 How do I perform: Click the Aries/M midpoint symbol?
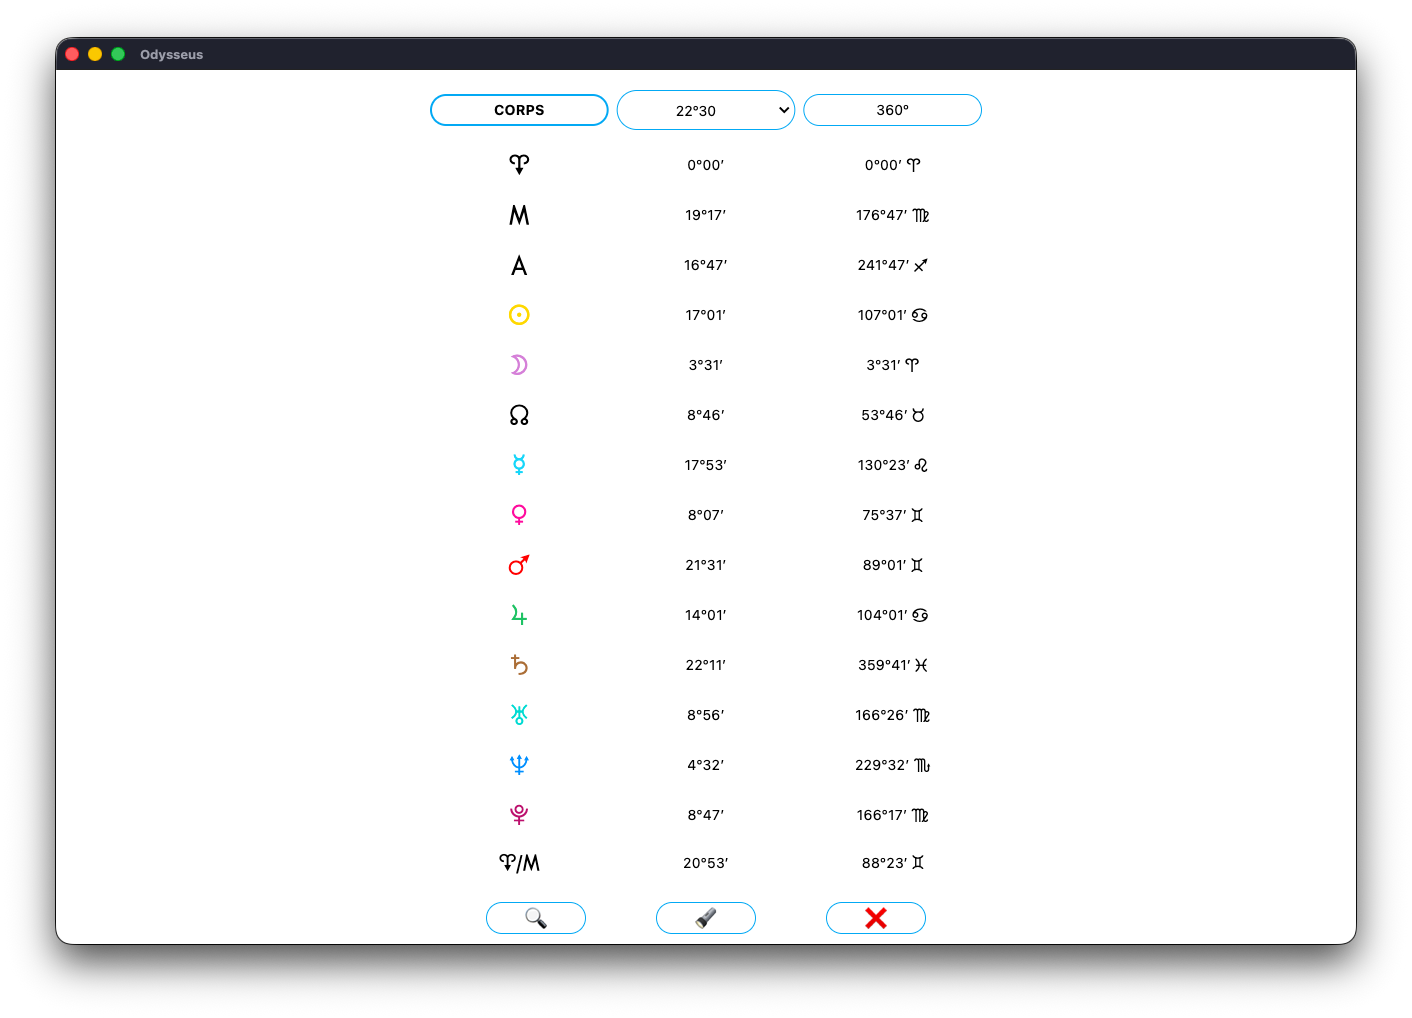[x=519, y=863]
